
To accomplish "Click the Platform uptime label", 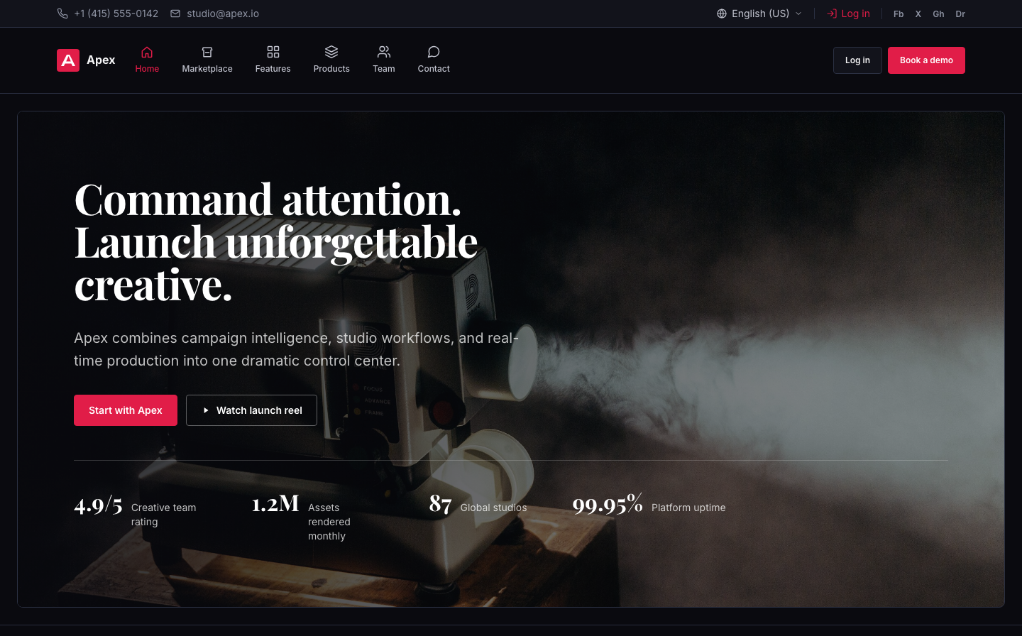I will (688, 508).
